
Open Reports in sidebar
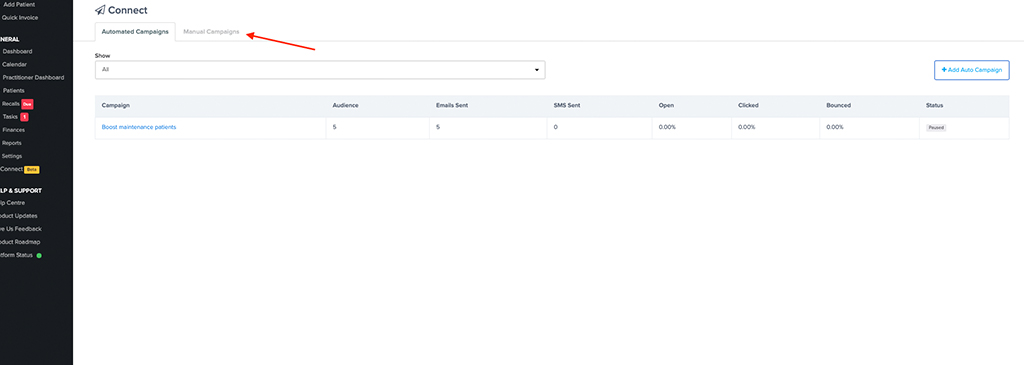pos(11,143)
